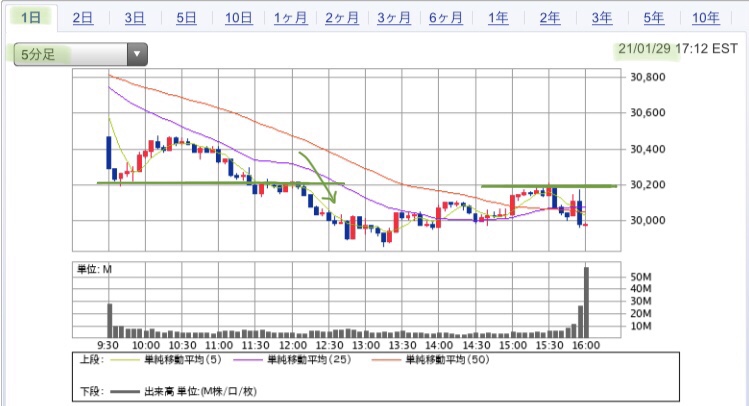Click the 10M volume axis label
The width and height of the screenshot is (749, 406).
tap(641, 326)
